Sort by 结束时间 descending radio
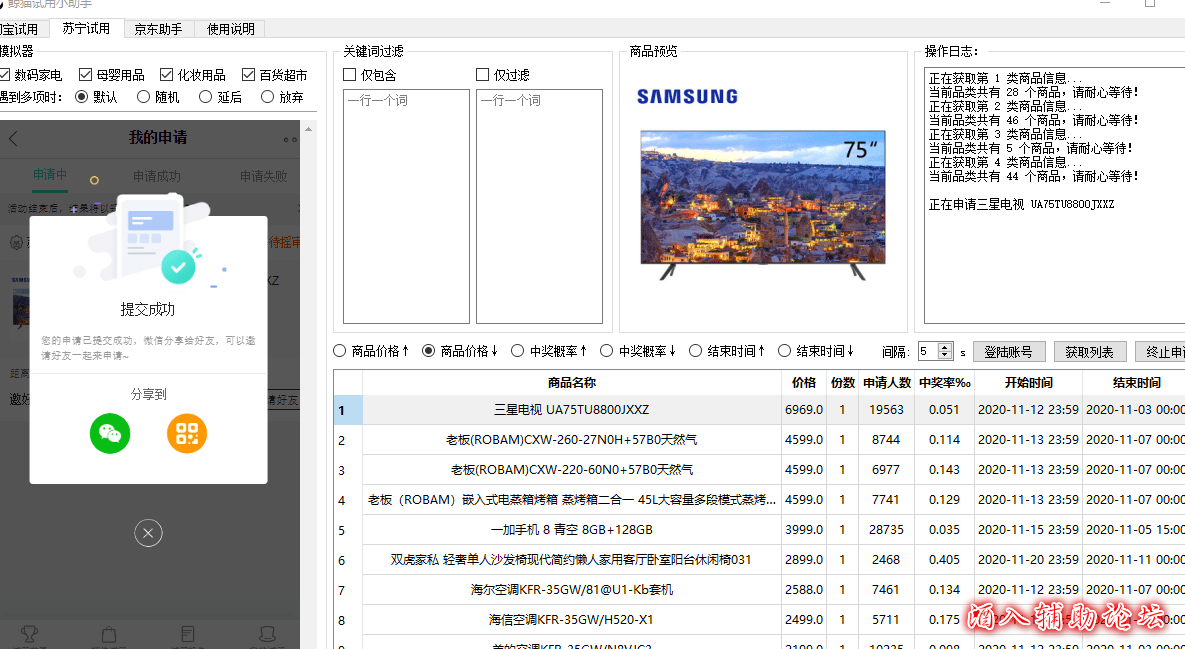 784,351
